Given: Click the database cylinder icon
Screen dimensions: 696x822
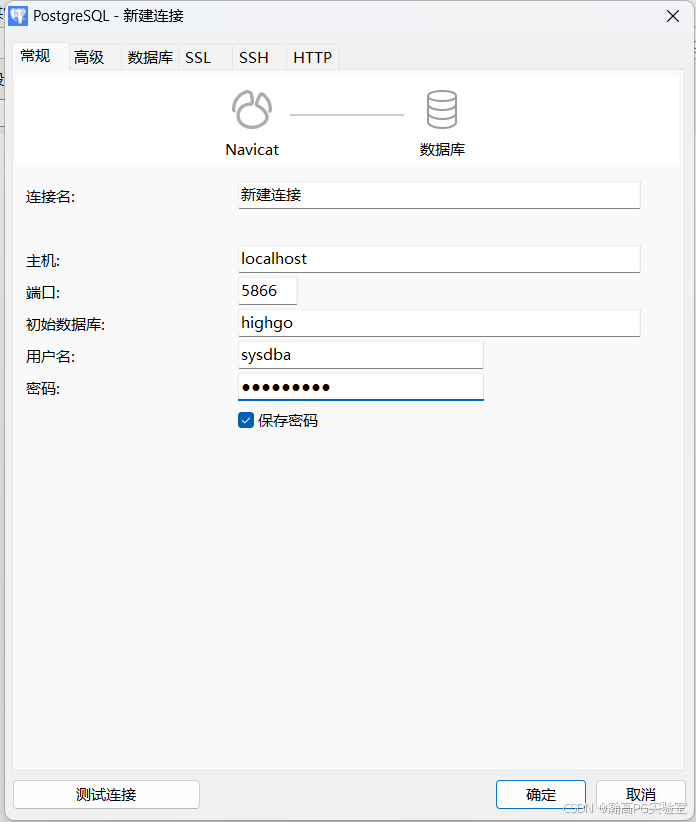Looking at the screenshot, I should (x=442, y=110).
